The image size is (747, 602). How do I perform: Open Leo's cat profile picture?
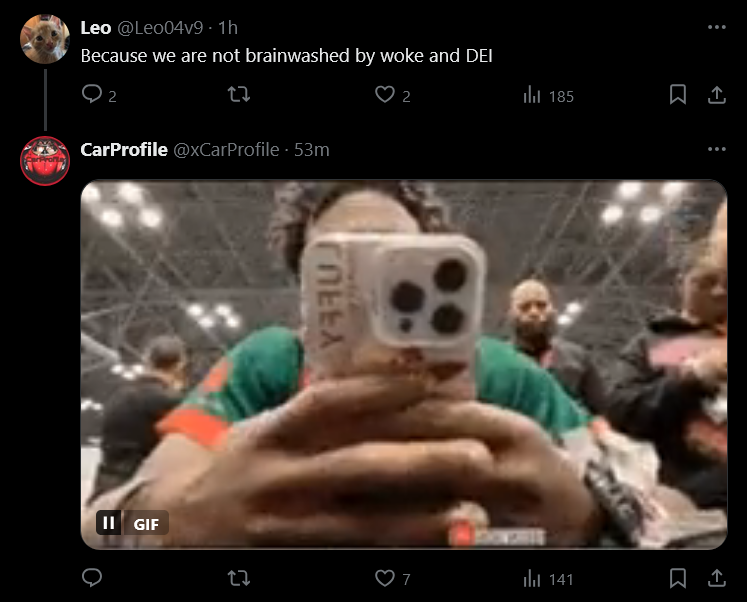pos(45,39)
